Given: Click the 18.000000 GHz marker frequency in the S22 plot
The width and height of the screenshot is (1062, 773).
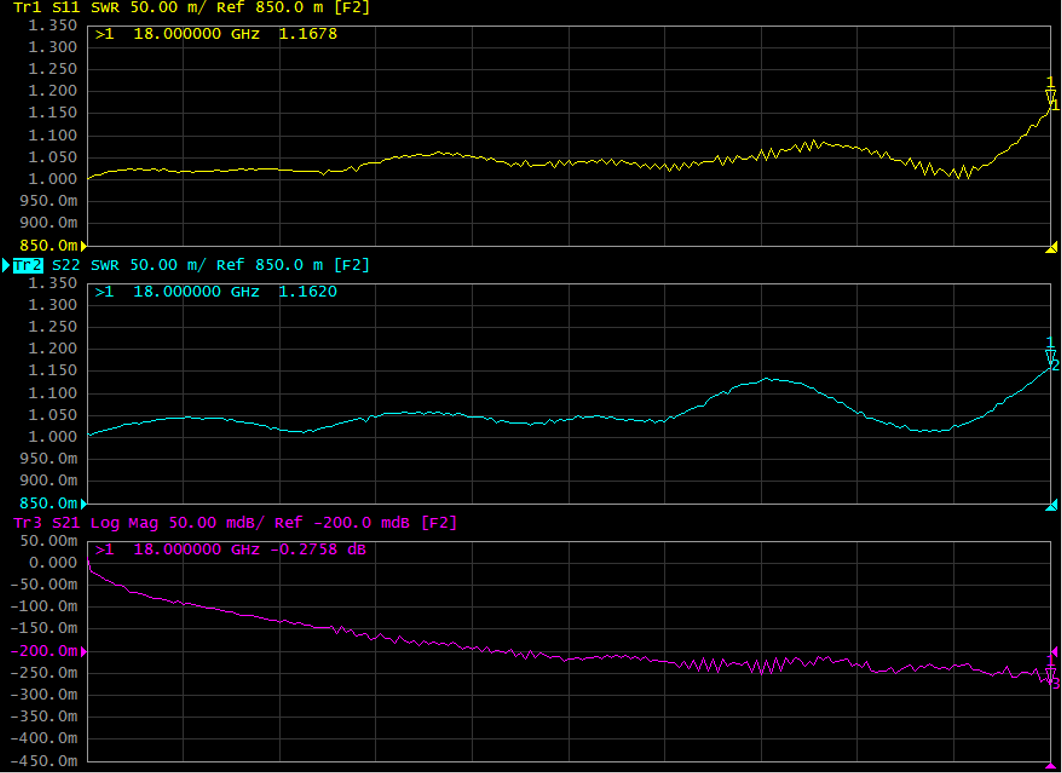Looking at the screenshot, I should pos(196,292).
